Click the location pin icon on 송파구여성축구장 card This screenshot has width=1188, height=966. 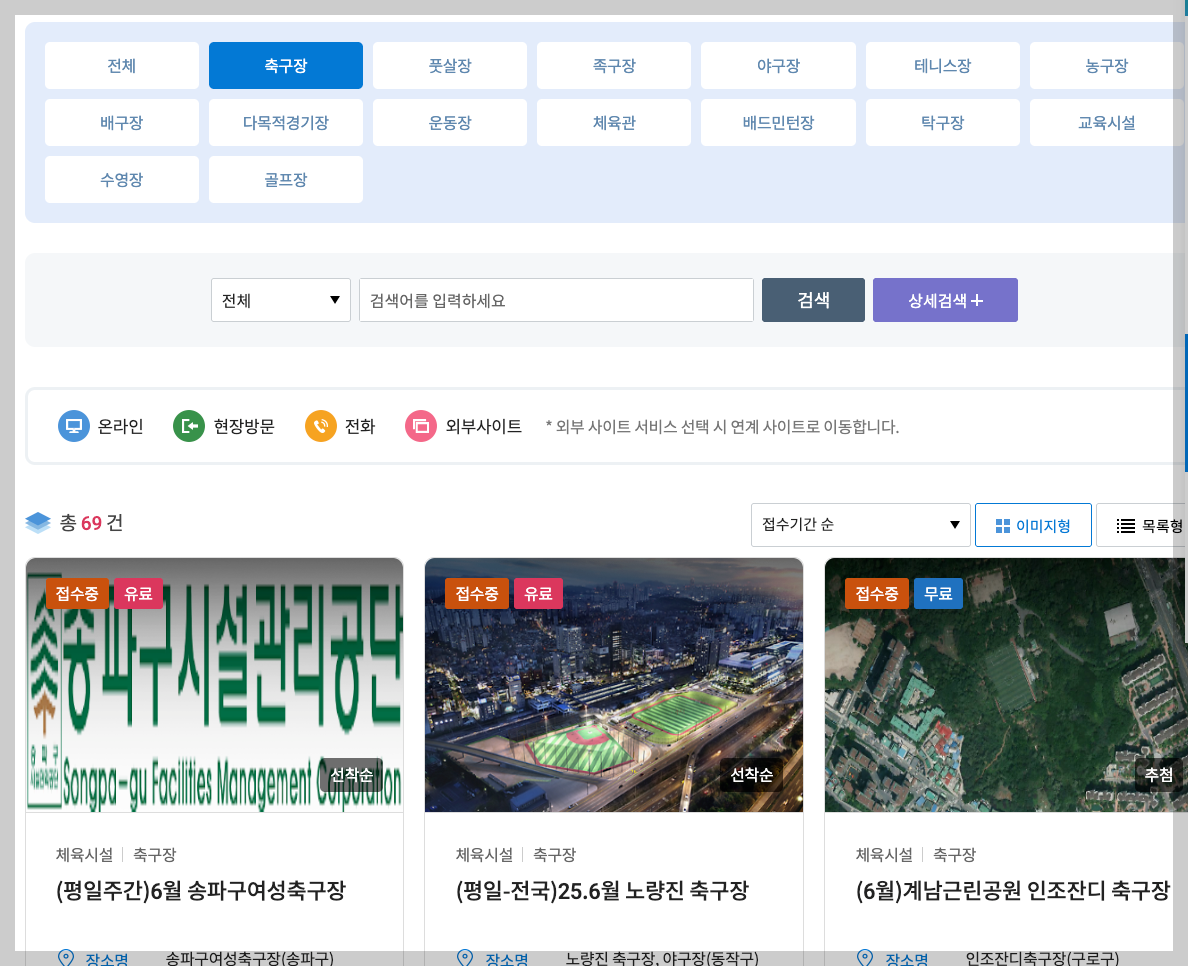(x=66, y=958)
